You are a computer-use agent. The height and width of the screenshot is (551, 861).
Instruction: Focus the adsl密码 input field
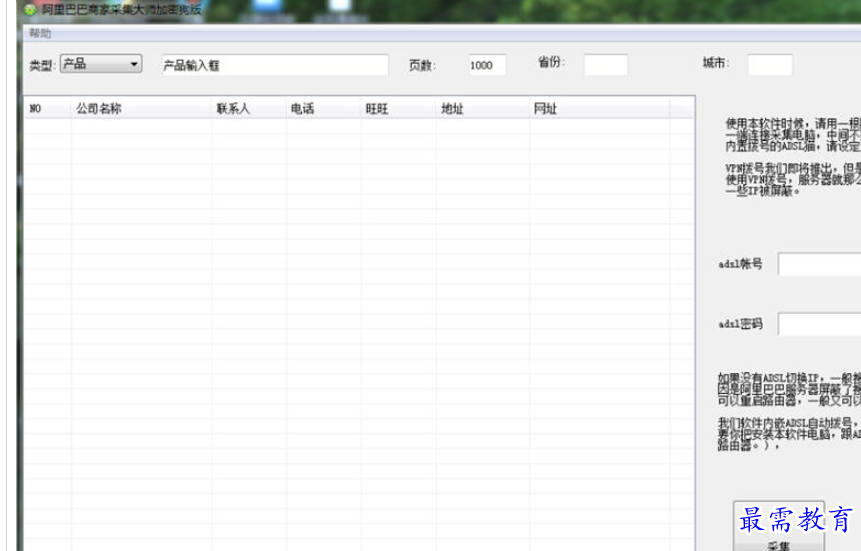(x=819, y=324)
